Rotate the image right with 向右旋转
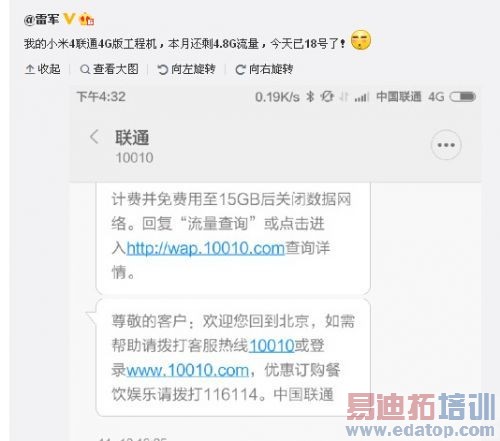 click(x=264, y=69)
